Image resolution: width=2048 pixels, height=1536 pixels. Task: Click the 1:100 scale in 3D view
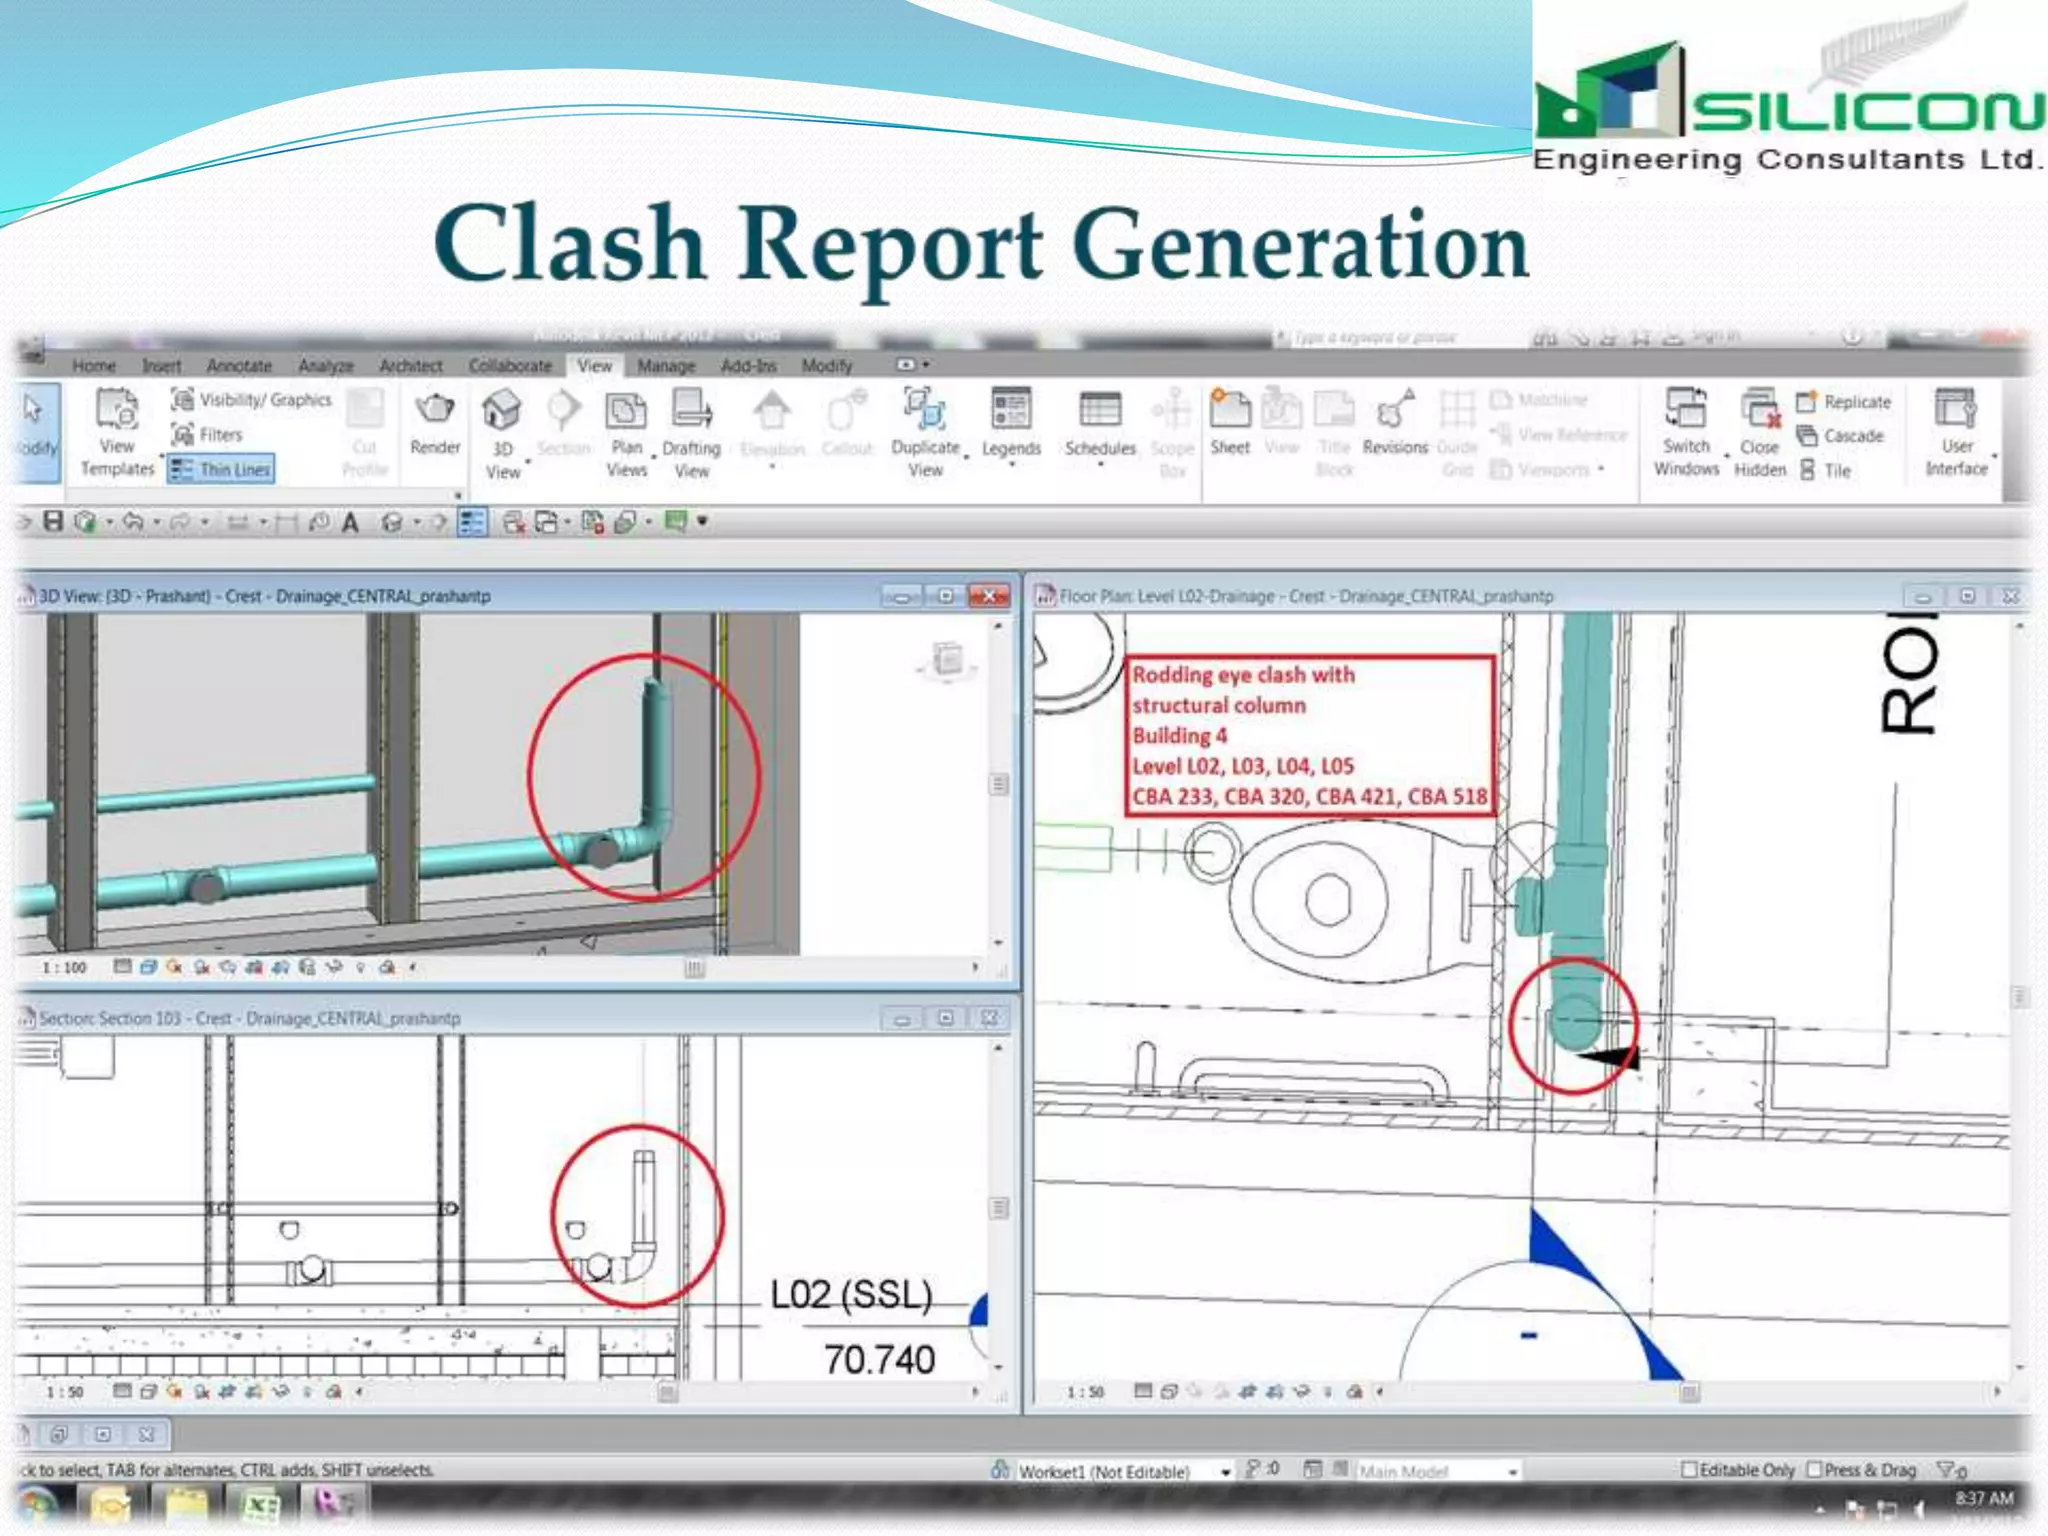[64, 967]
